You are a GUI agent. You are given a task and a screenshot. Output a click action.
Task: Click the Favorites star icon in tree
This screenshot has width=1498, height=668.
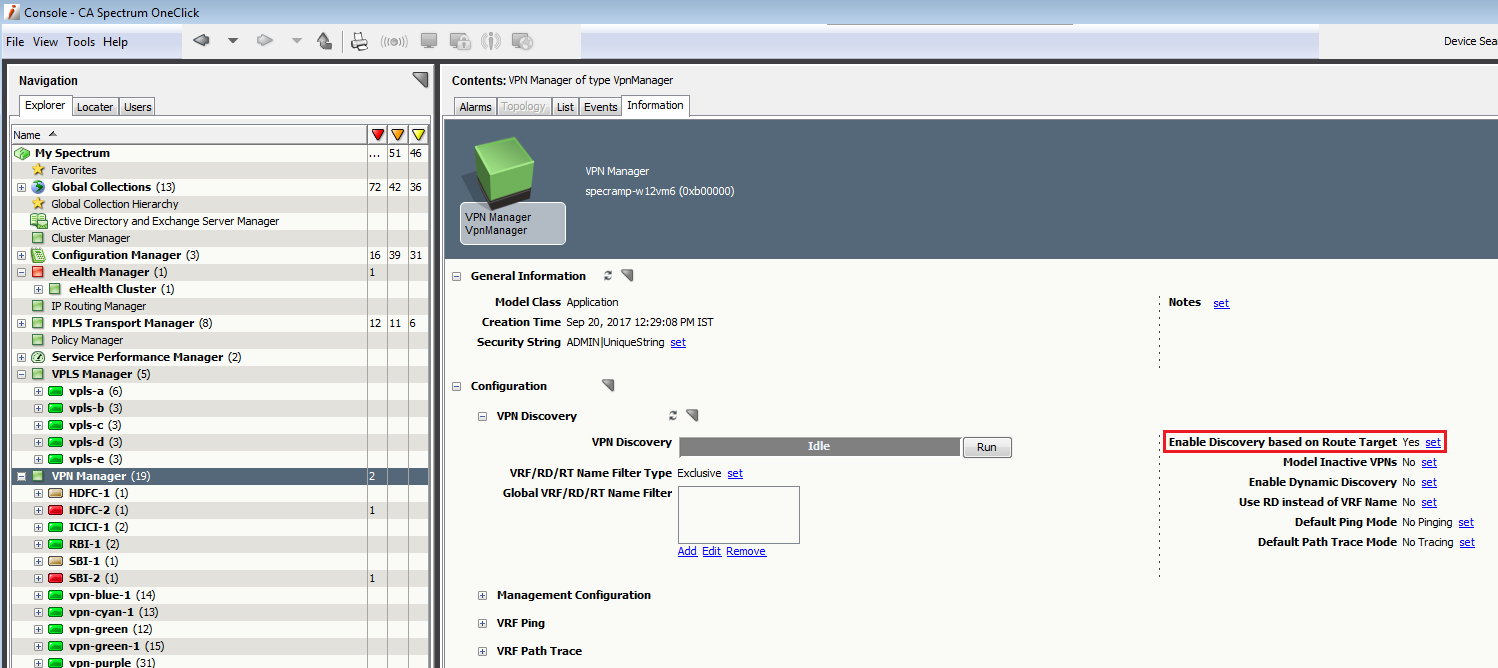(39, 170)
